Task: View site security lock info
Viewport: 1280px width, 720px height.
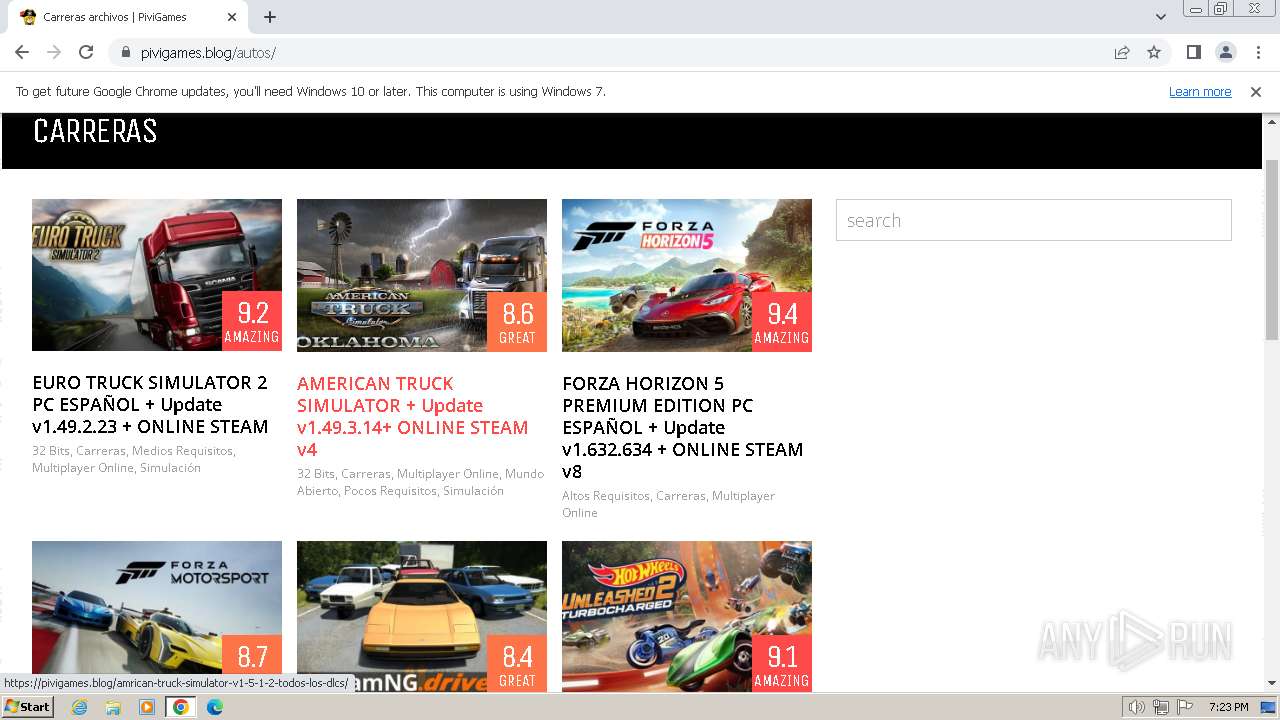Action: pyautogui.click(x=126, y=52)
